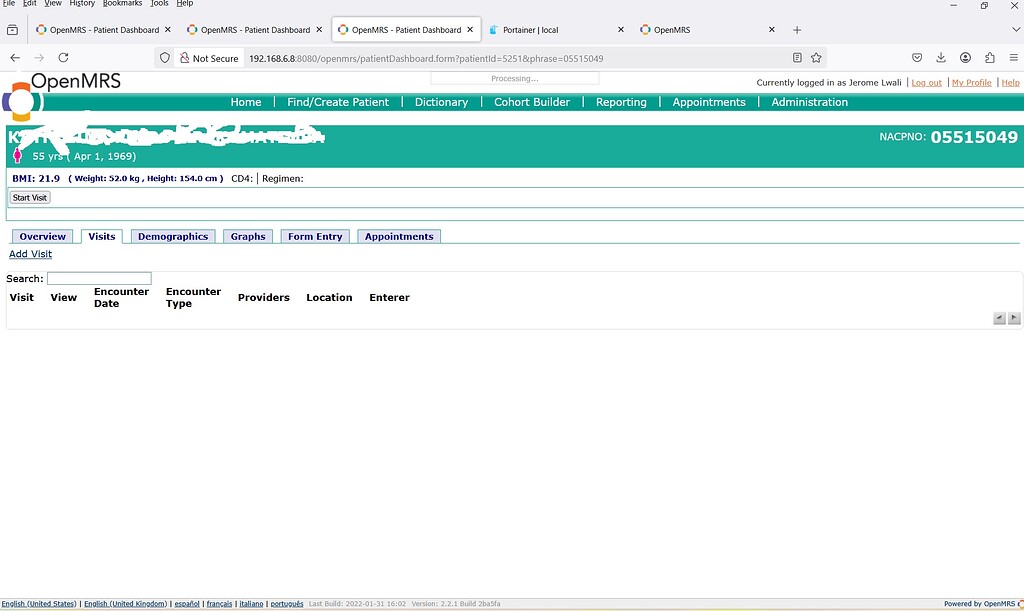This screenshot has height=611, width=1024.
Task: Click the visits Search input field
Action: pos(99,279)
